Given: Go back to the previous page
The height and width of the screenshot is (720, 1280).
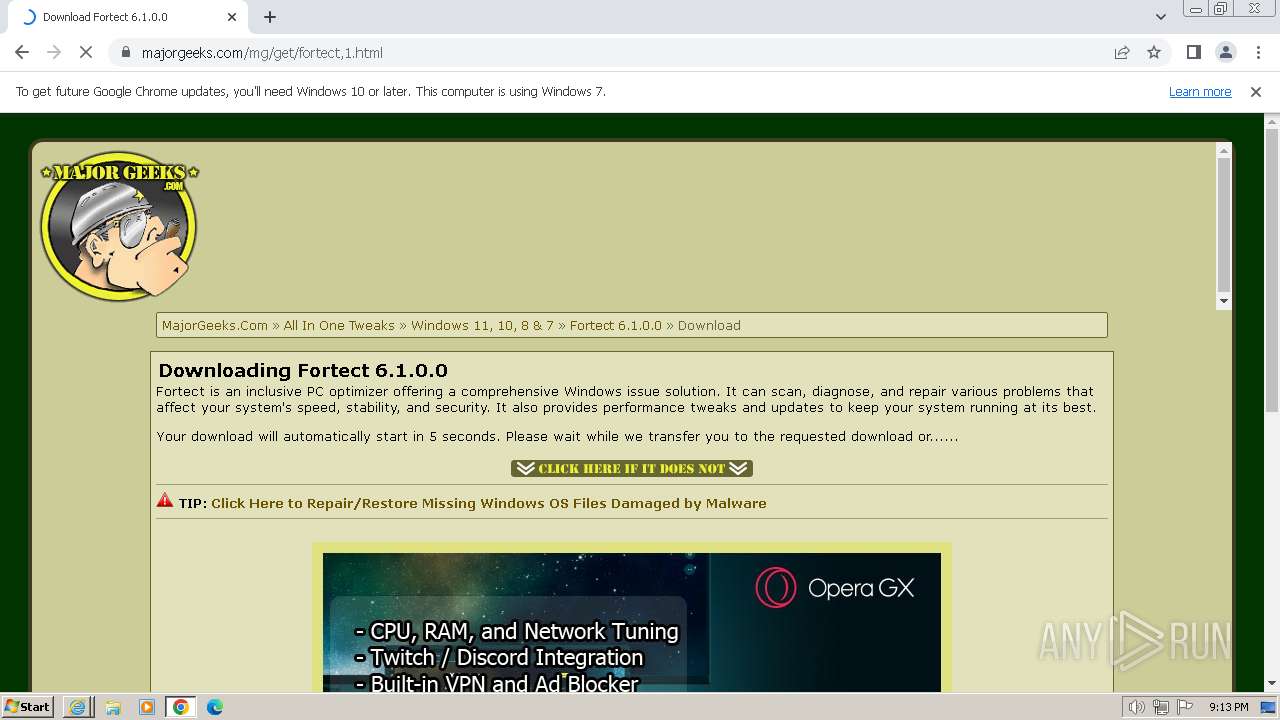Looking at the screenshot, I should tap(22, 53).
